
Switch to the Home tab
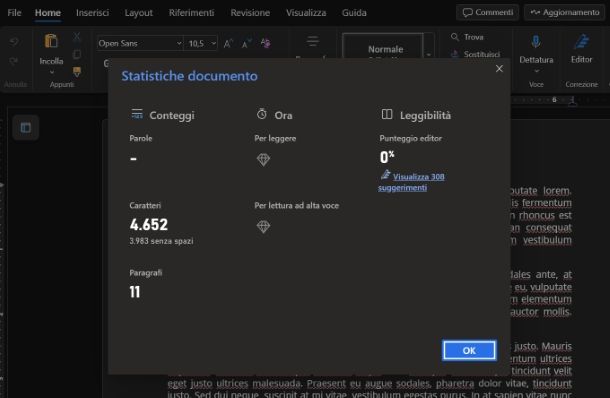coord(47,13)
